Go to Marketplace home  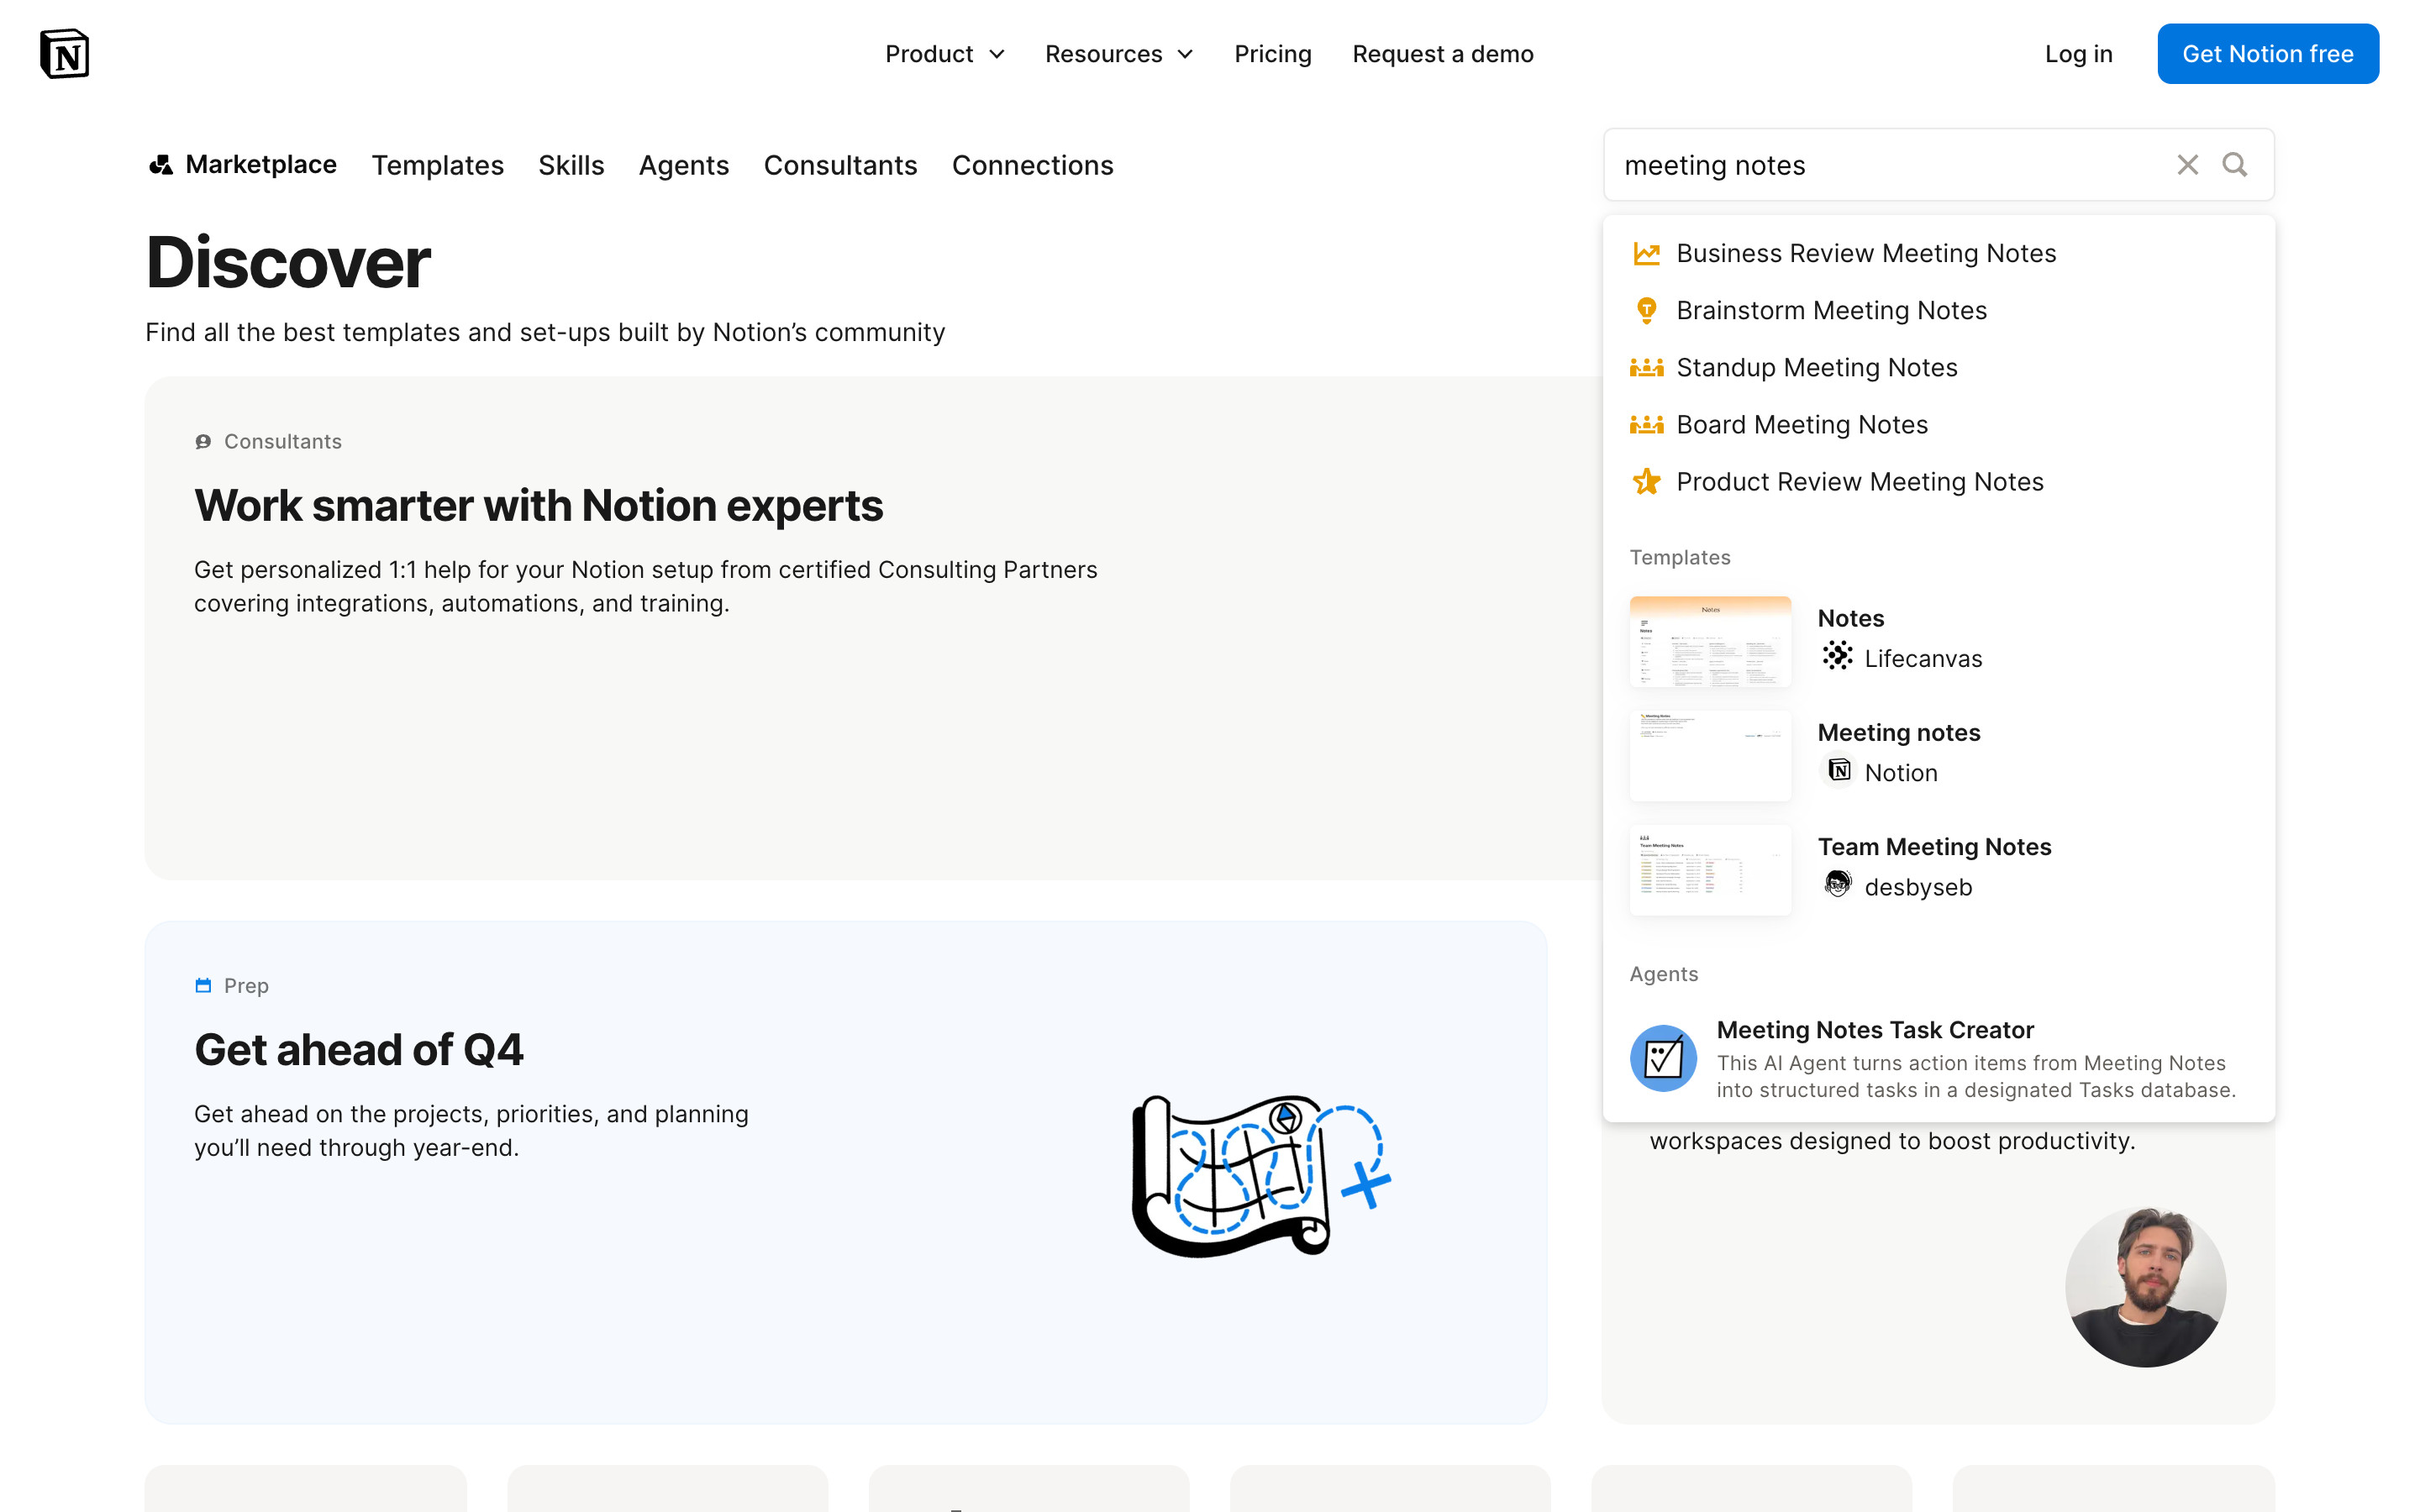242,165
